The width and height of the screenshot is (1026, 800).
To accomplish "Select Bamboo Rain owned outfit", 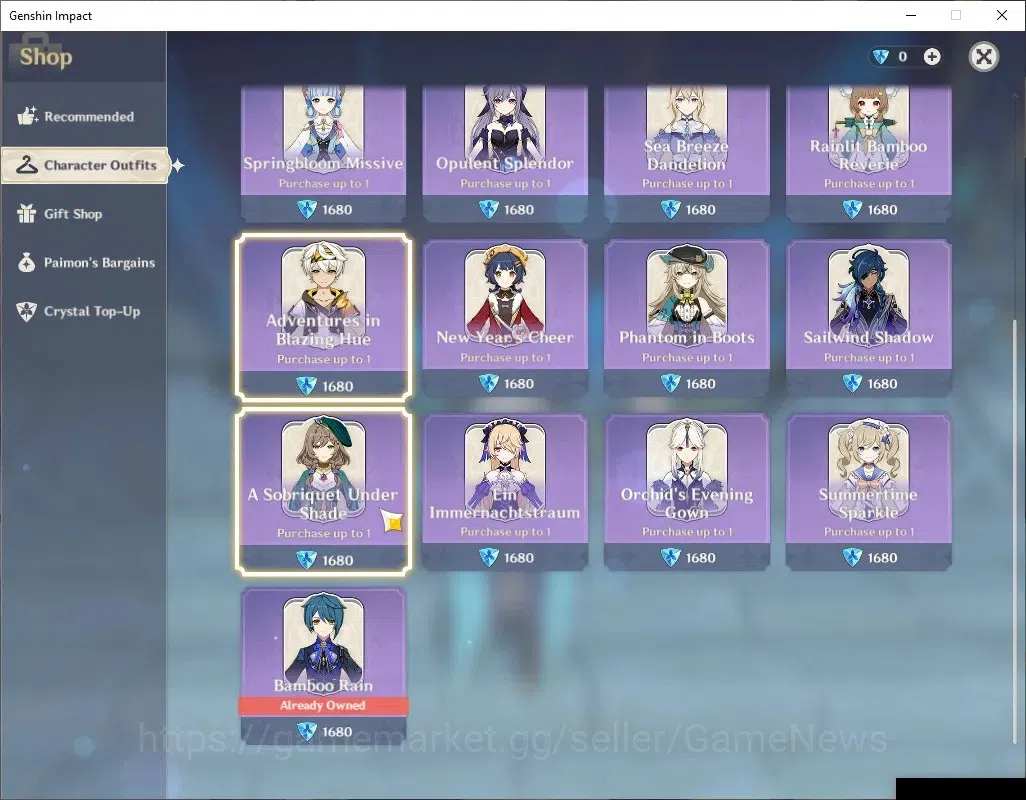I will point(323,666).
